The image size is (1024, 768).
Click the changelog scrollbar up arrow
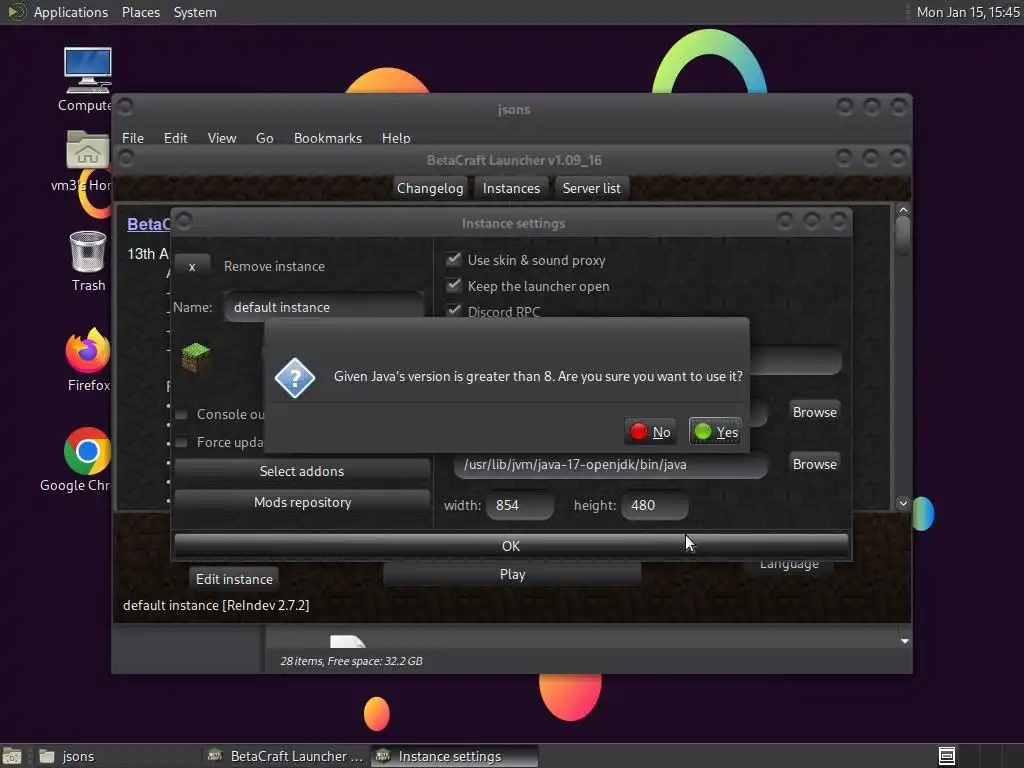(x=903, y=210)
